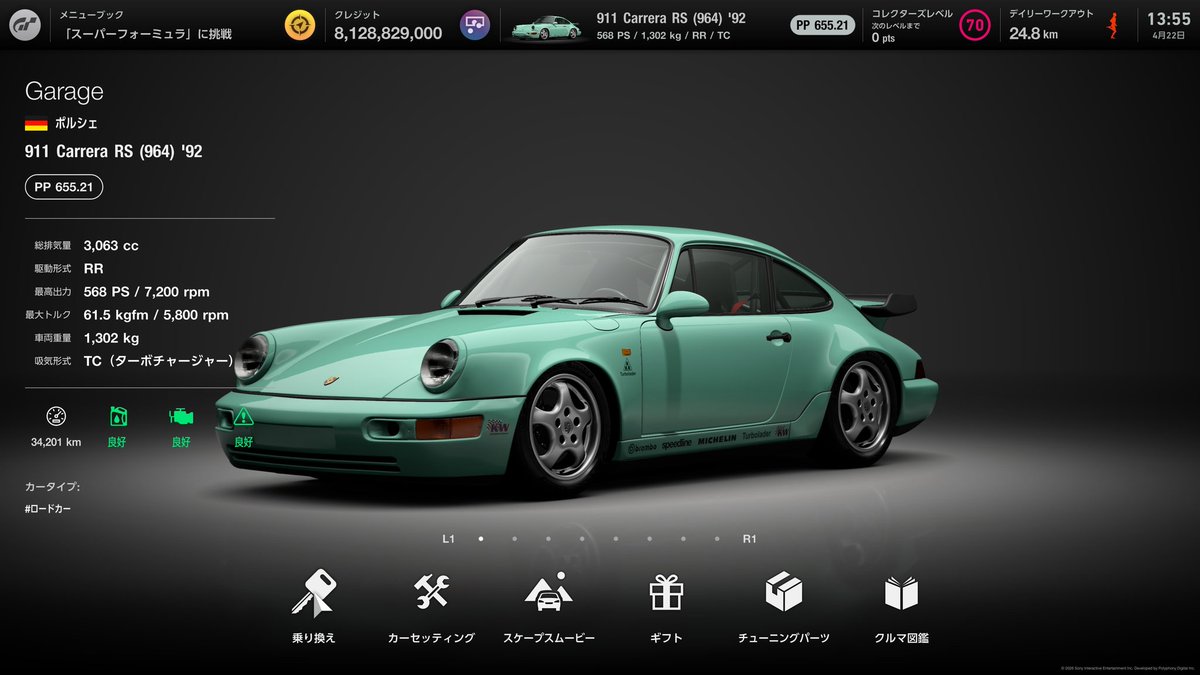Click the 34,201 km mileage text
This screenshot has width=1200, height=675.
click(56, 441)
